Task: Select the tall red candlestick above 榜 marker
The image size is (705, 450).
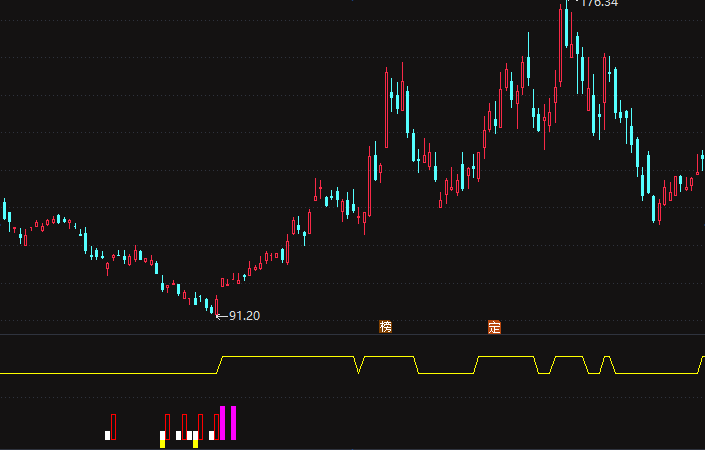Action: [x=386, y=108]
